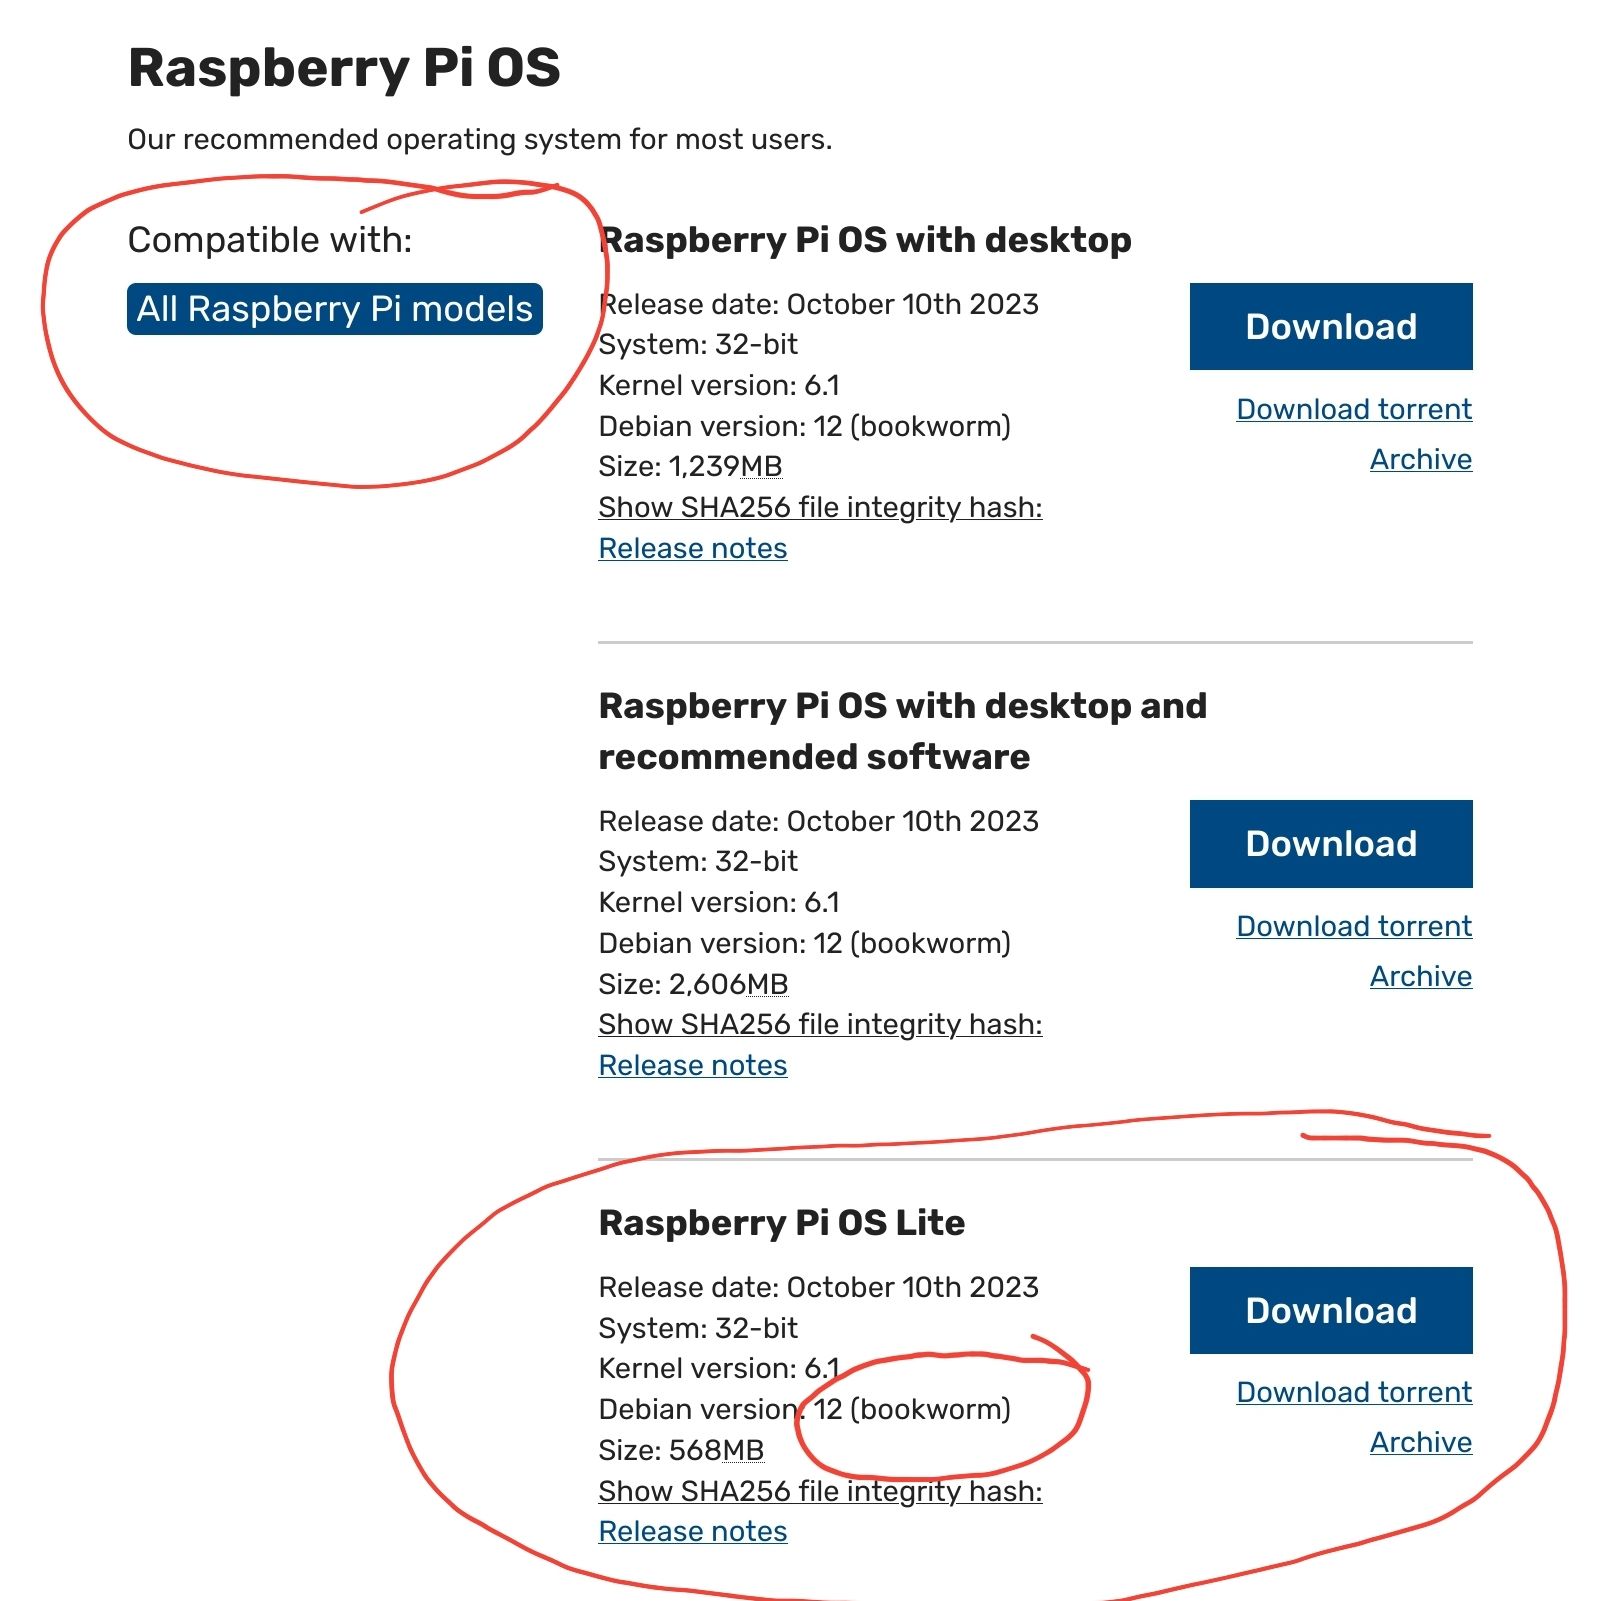Click the Raspberry Pi OS Lite heading

pos(781,1223)
